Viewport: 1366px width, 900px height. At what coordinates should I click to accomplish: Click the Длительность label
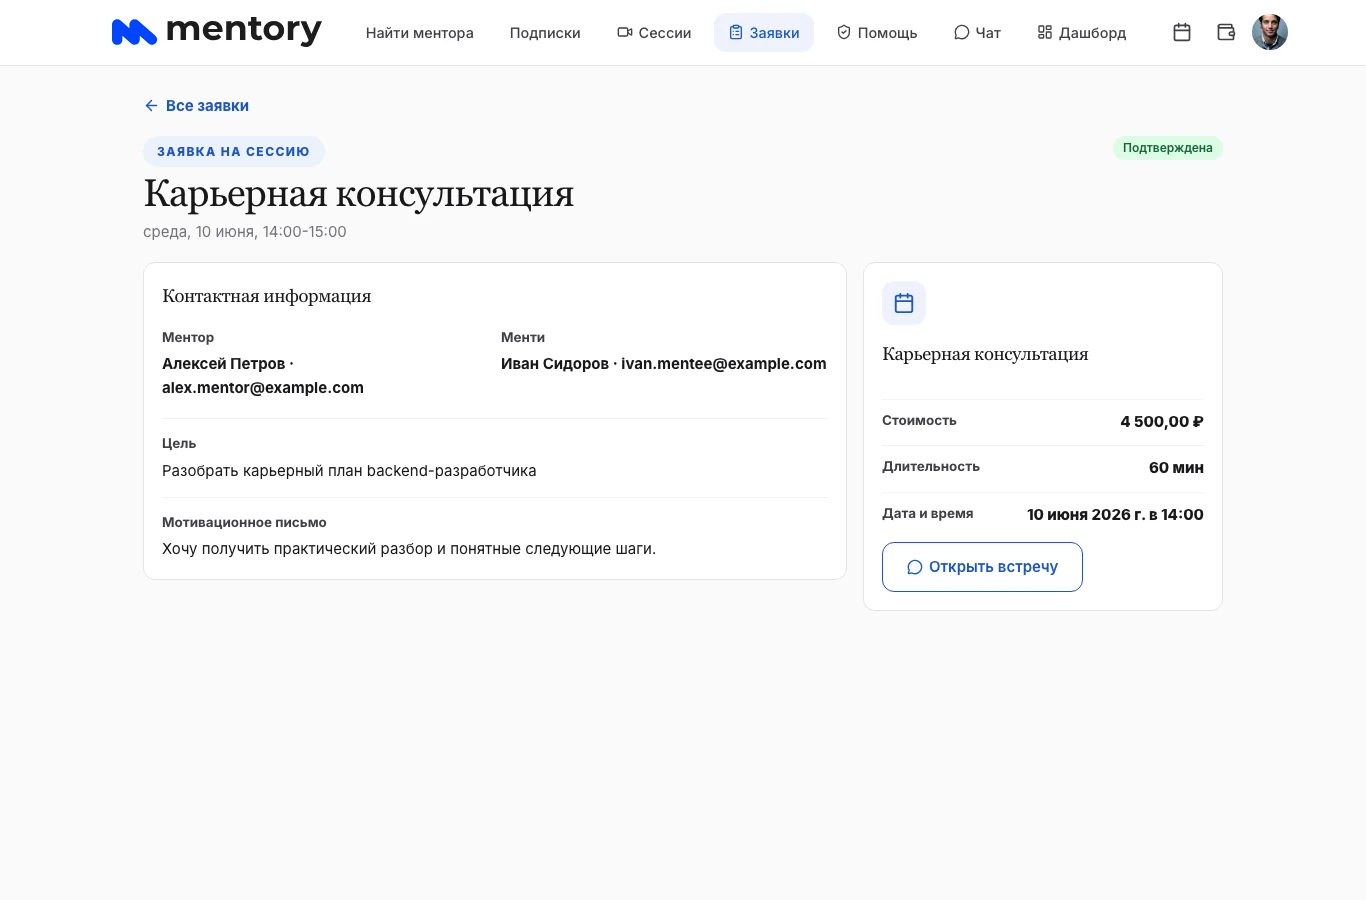[x=931, y=467]
